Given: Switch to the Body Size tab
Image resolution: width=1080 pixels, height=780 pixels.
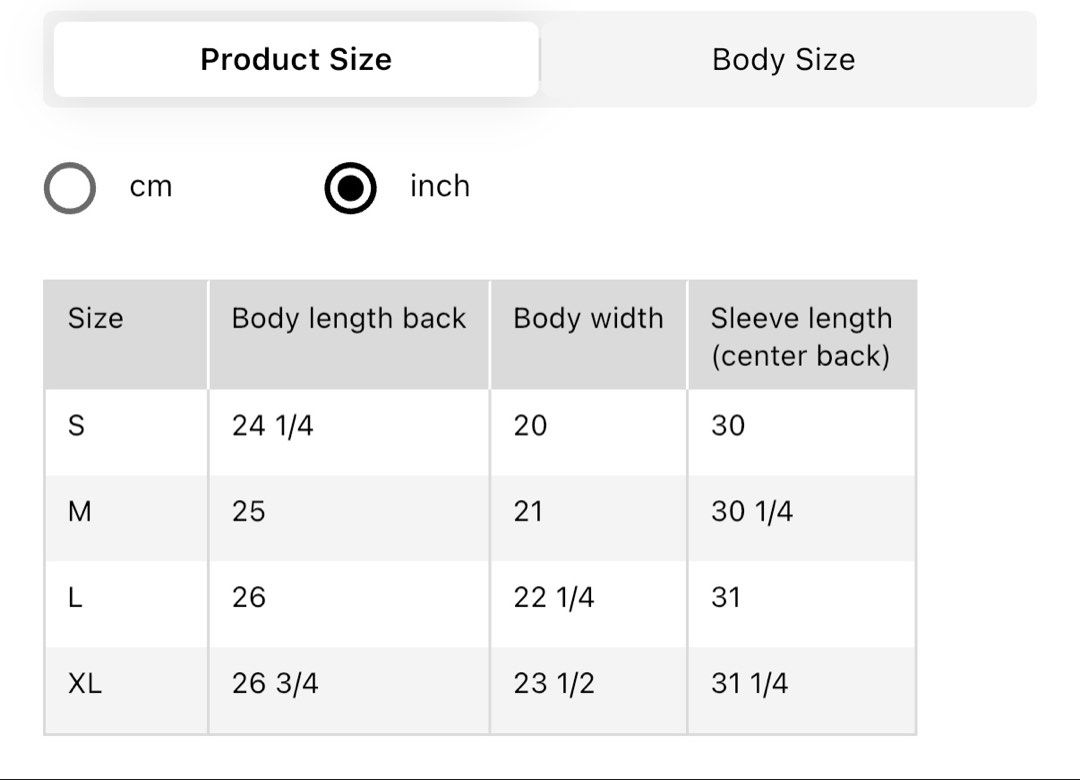Looking at the screenshot, I should (784, 59).
